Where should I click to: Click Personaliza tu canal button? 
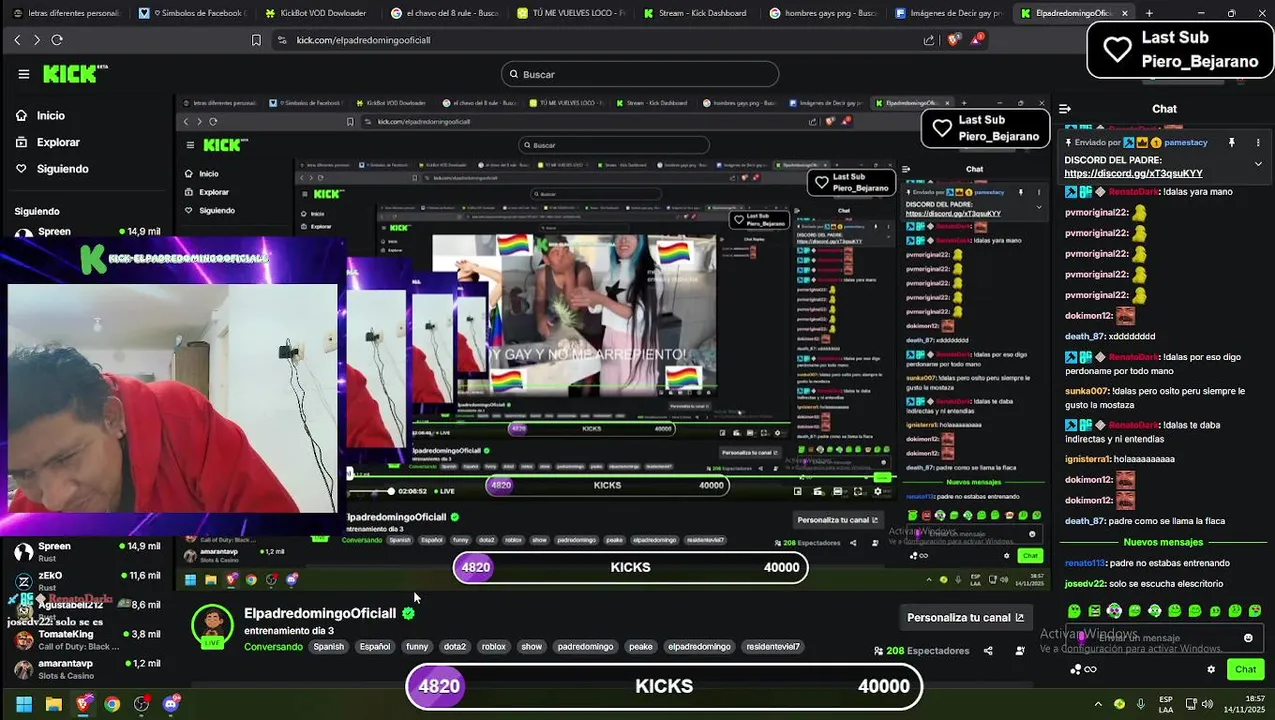pos(965,617)
